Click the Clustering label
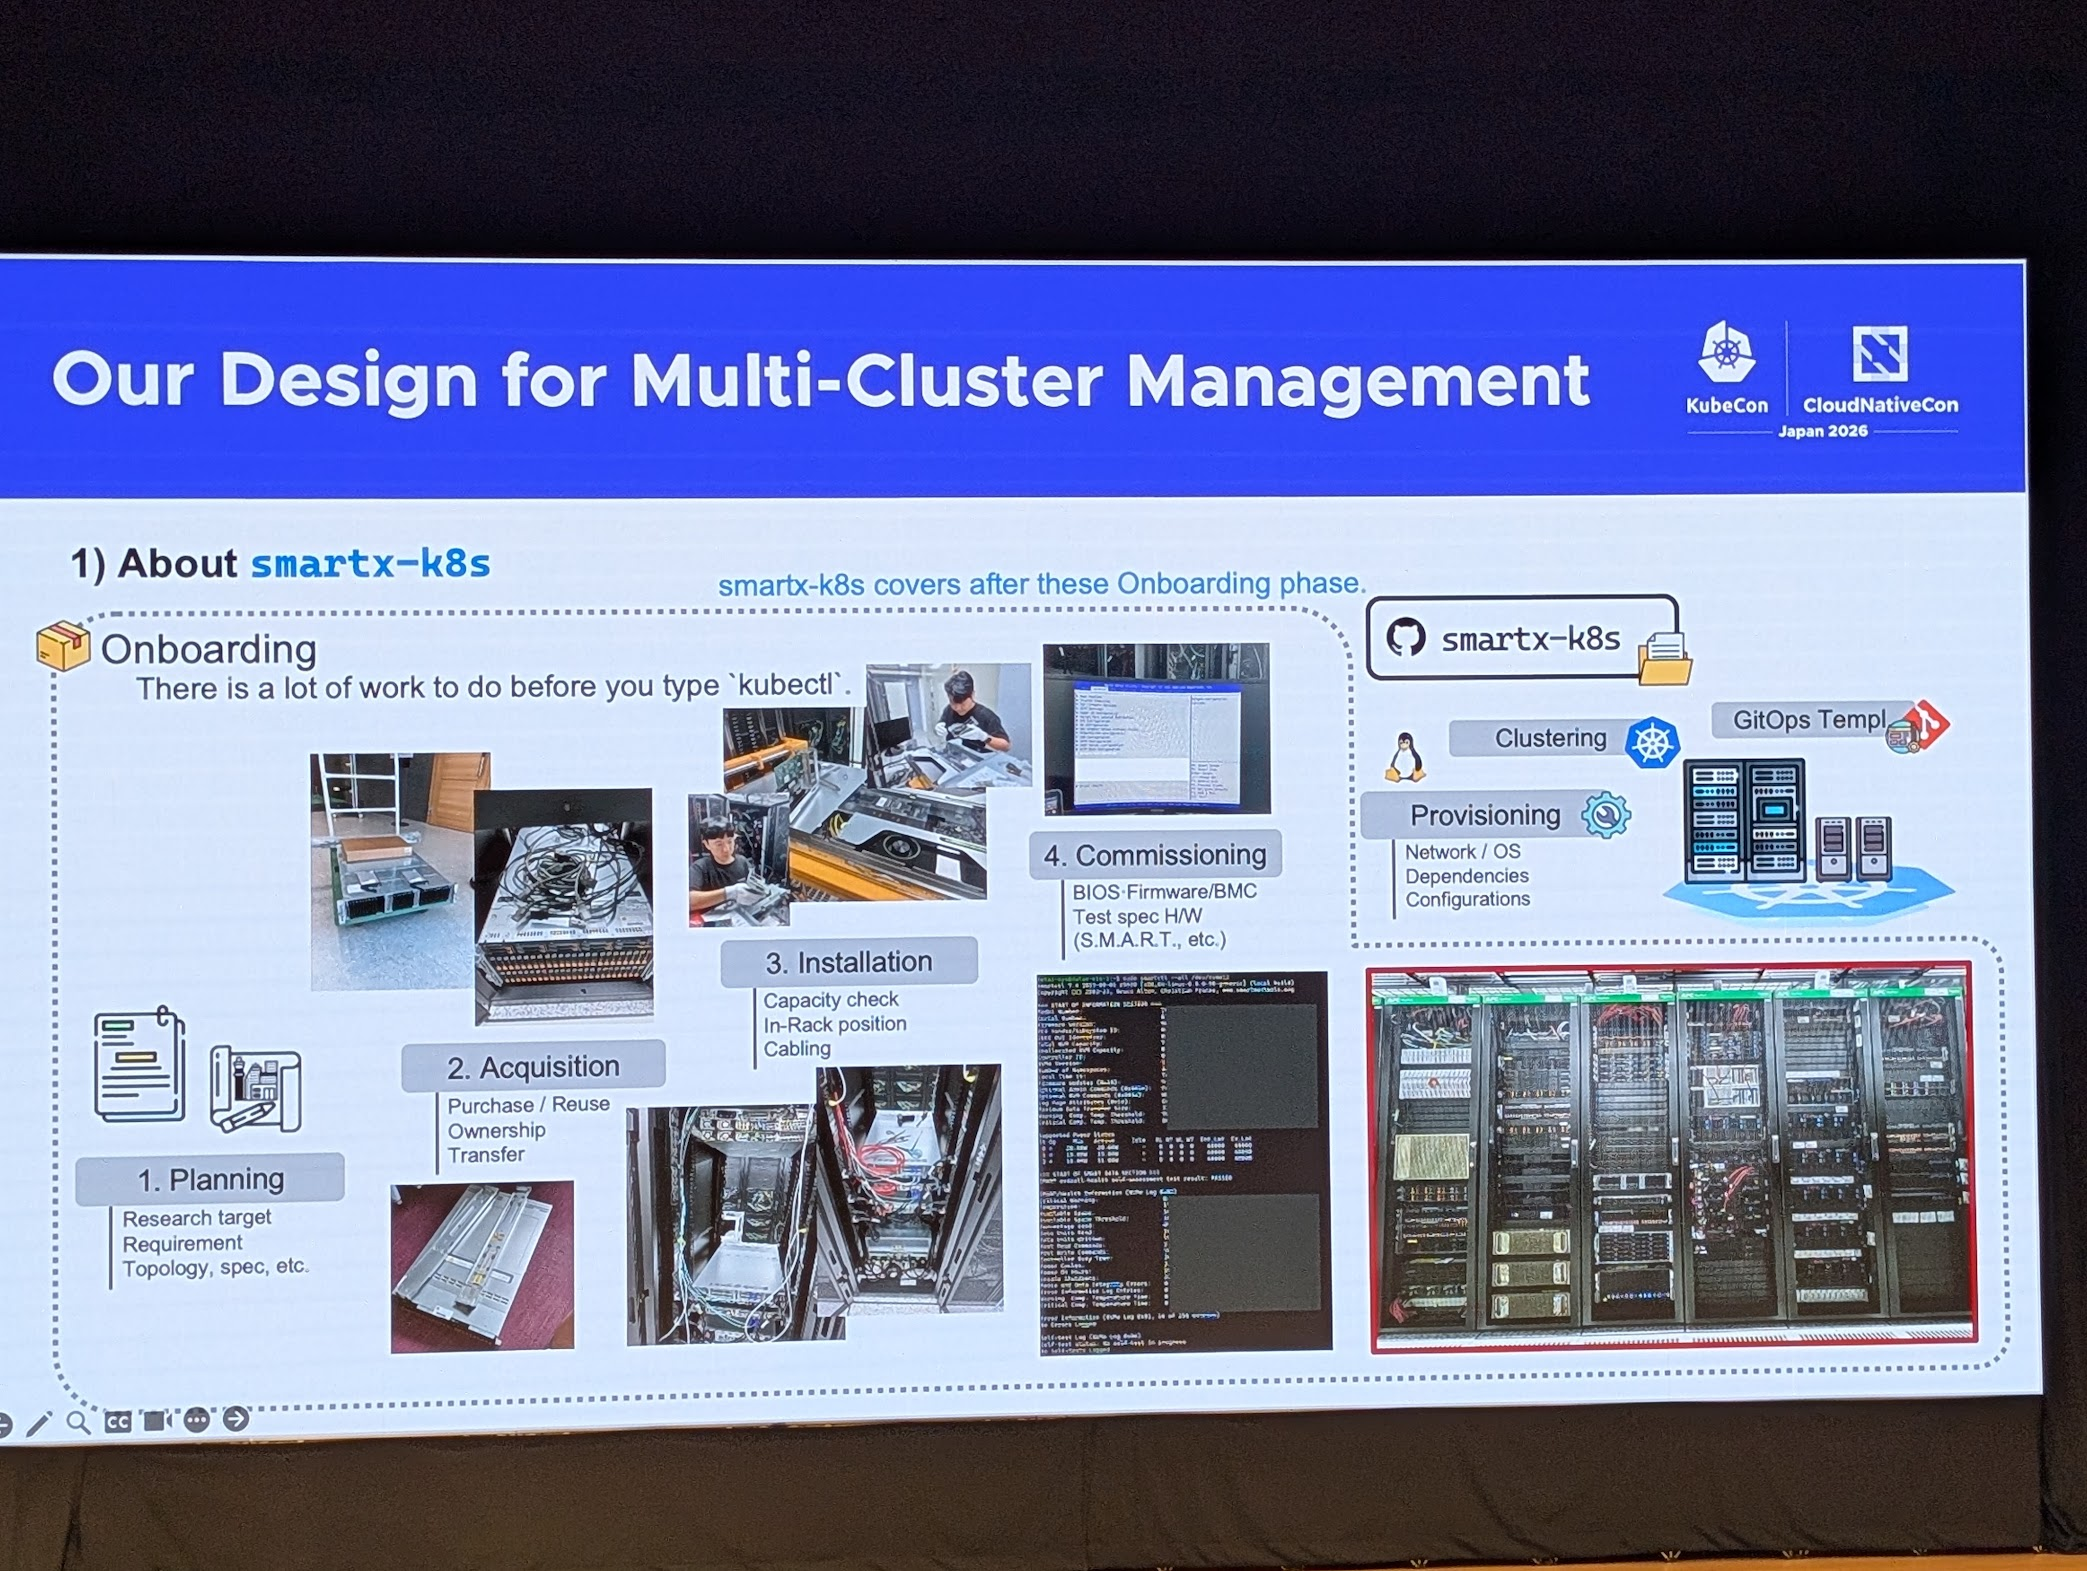This screenshot has width=2087, height=1571. coord(1550,738)
